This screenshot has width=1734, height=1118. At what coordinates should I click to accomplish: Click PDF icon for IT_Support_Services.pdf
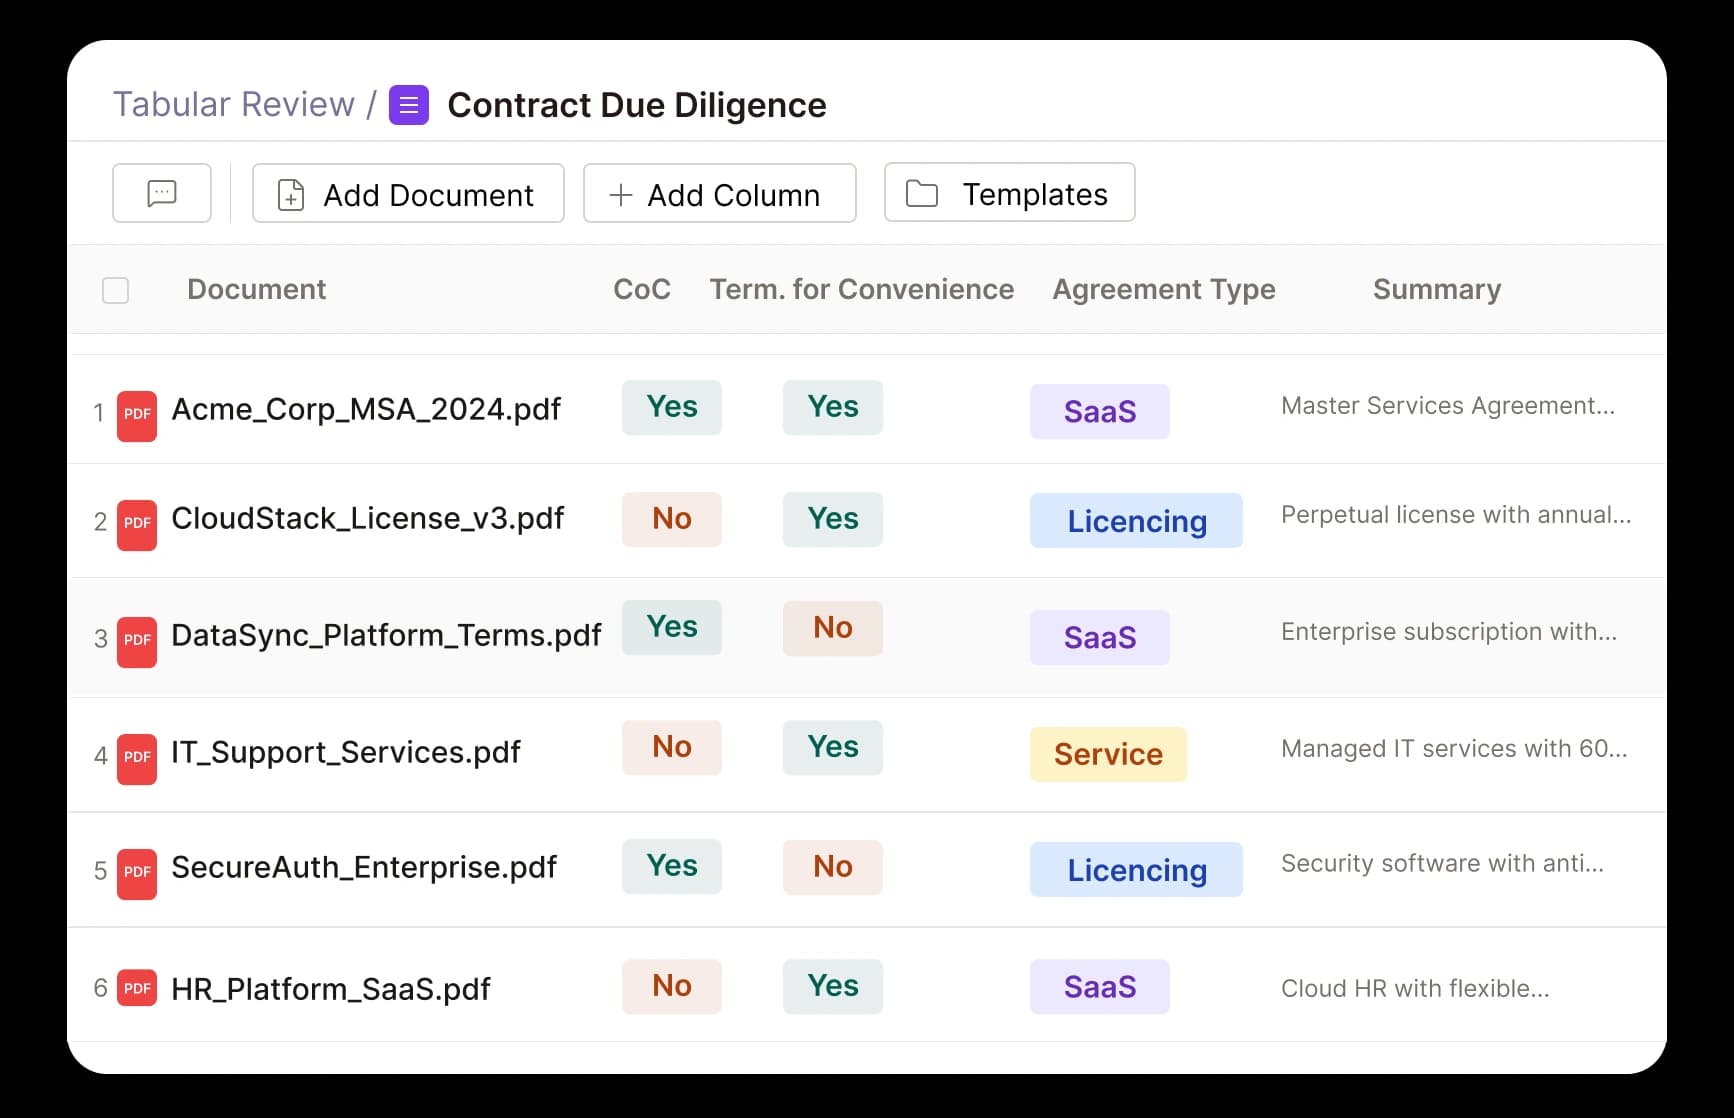coord(137,758)
